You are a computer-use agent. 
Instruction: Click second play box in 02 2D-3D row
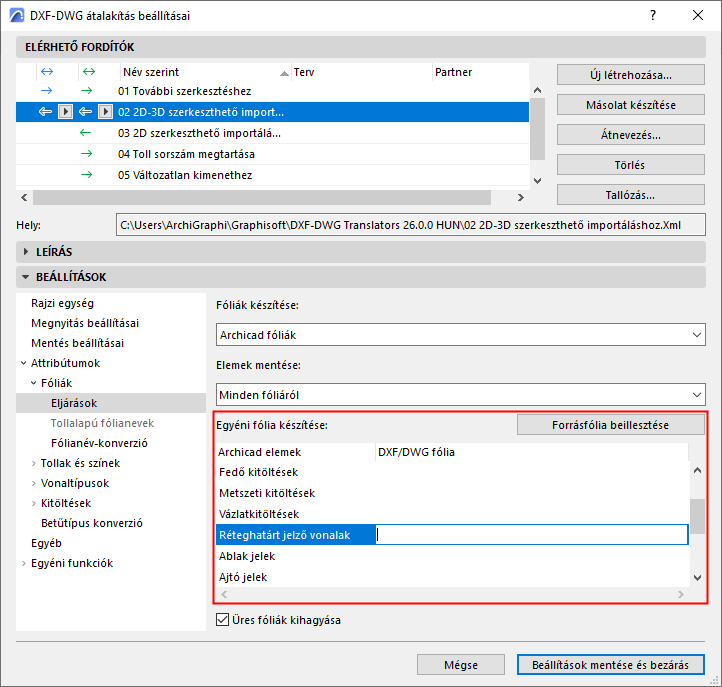(x=105, y=112)
